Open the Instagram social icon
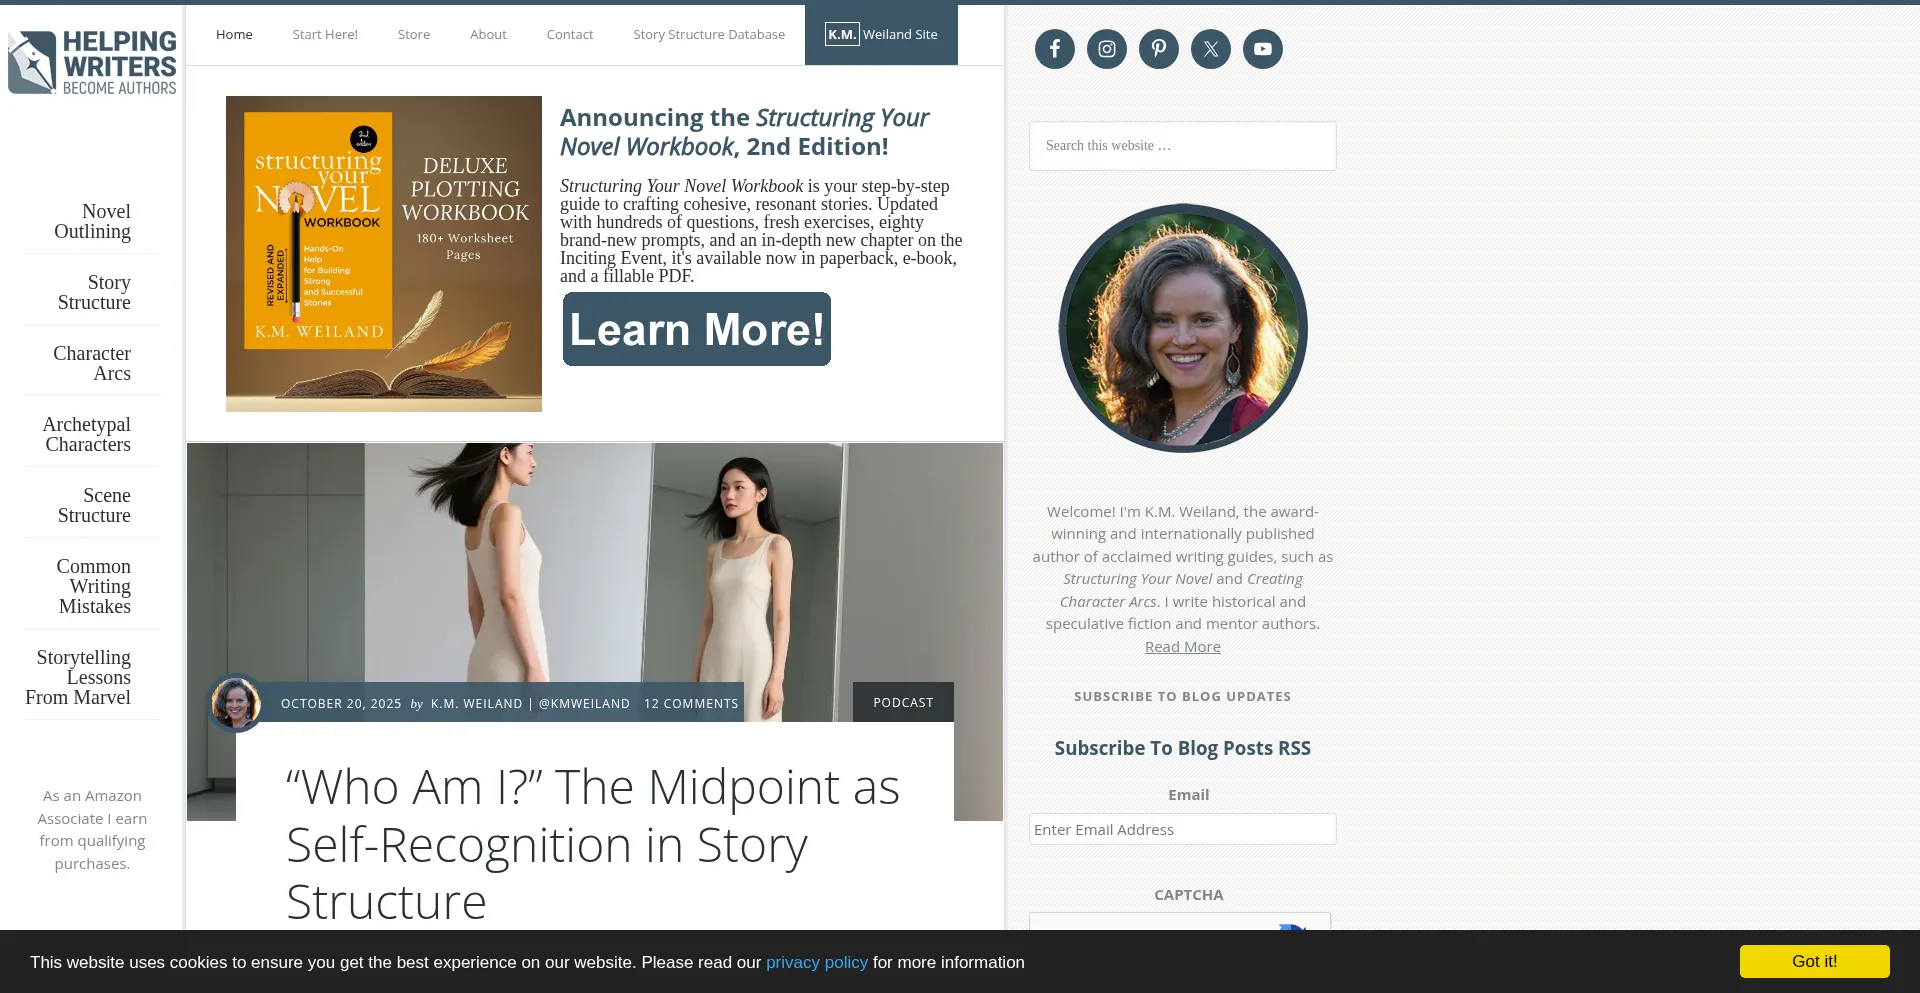This screenshot has height=993, width=1920. [x=1106, y=49]
